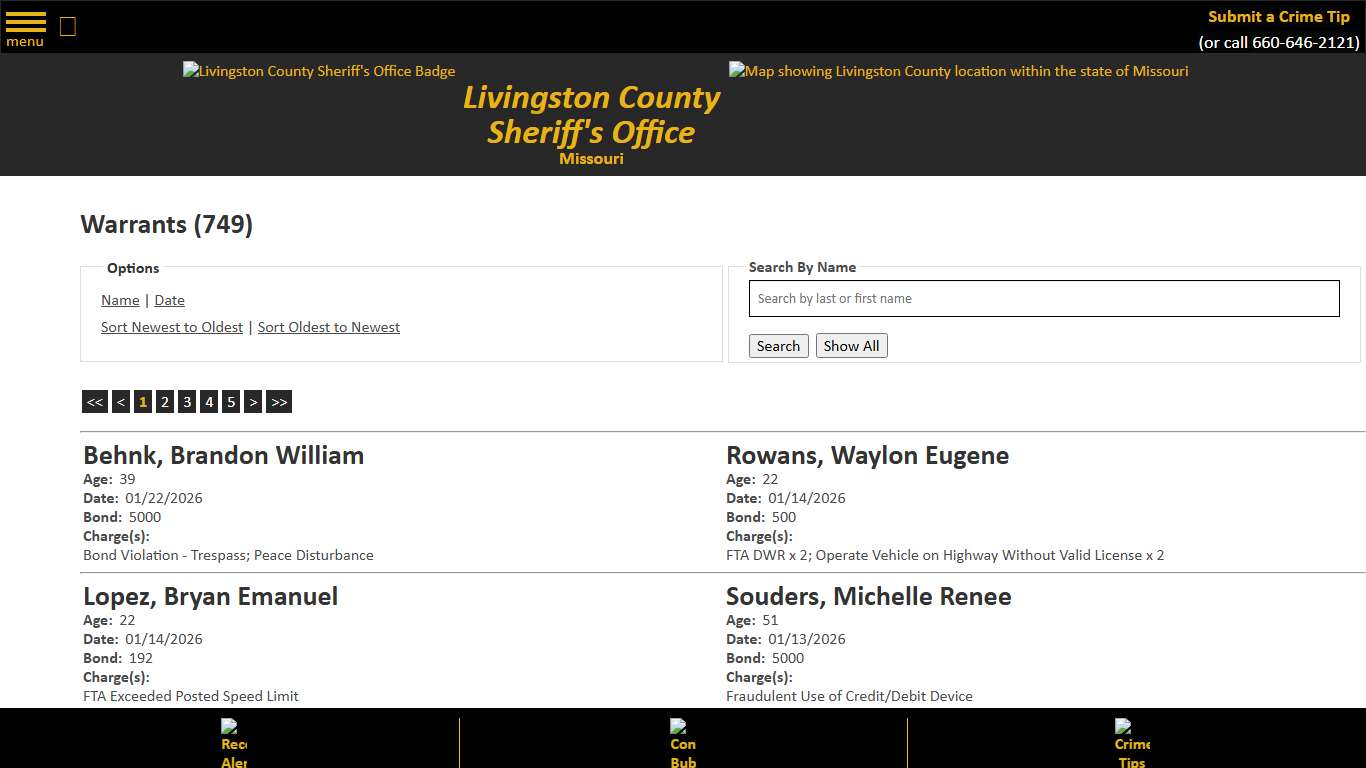Image resolution: width=1366 pixels, height=768 pixels.
Task: Sort warrant list by Date
Action: [169, 300]
